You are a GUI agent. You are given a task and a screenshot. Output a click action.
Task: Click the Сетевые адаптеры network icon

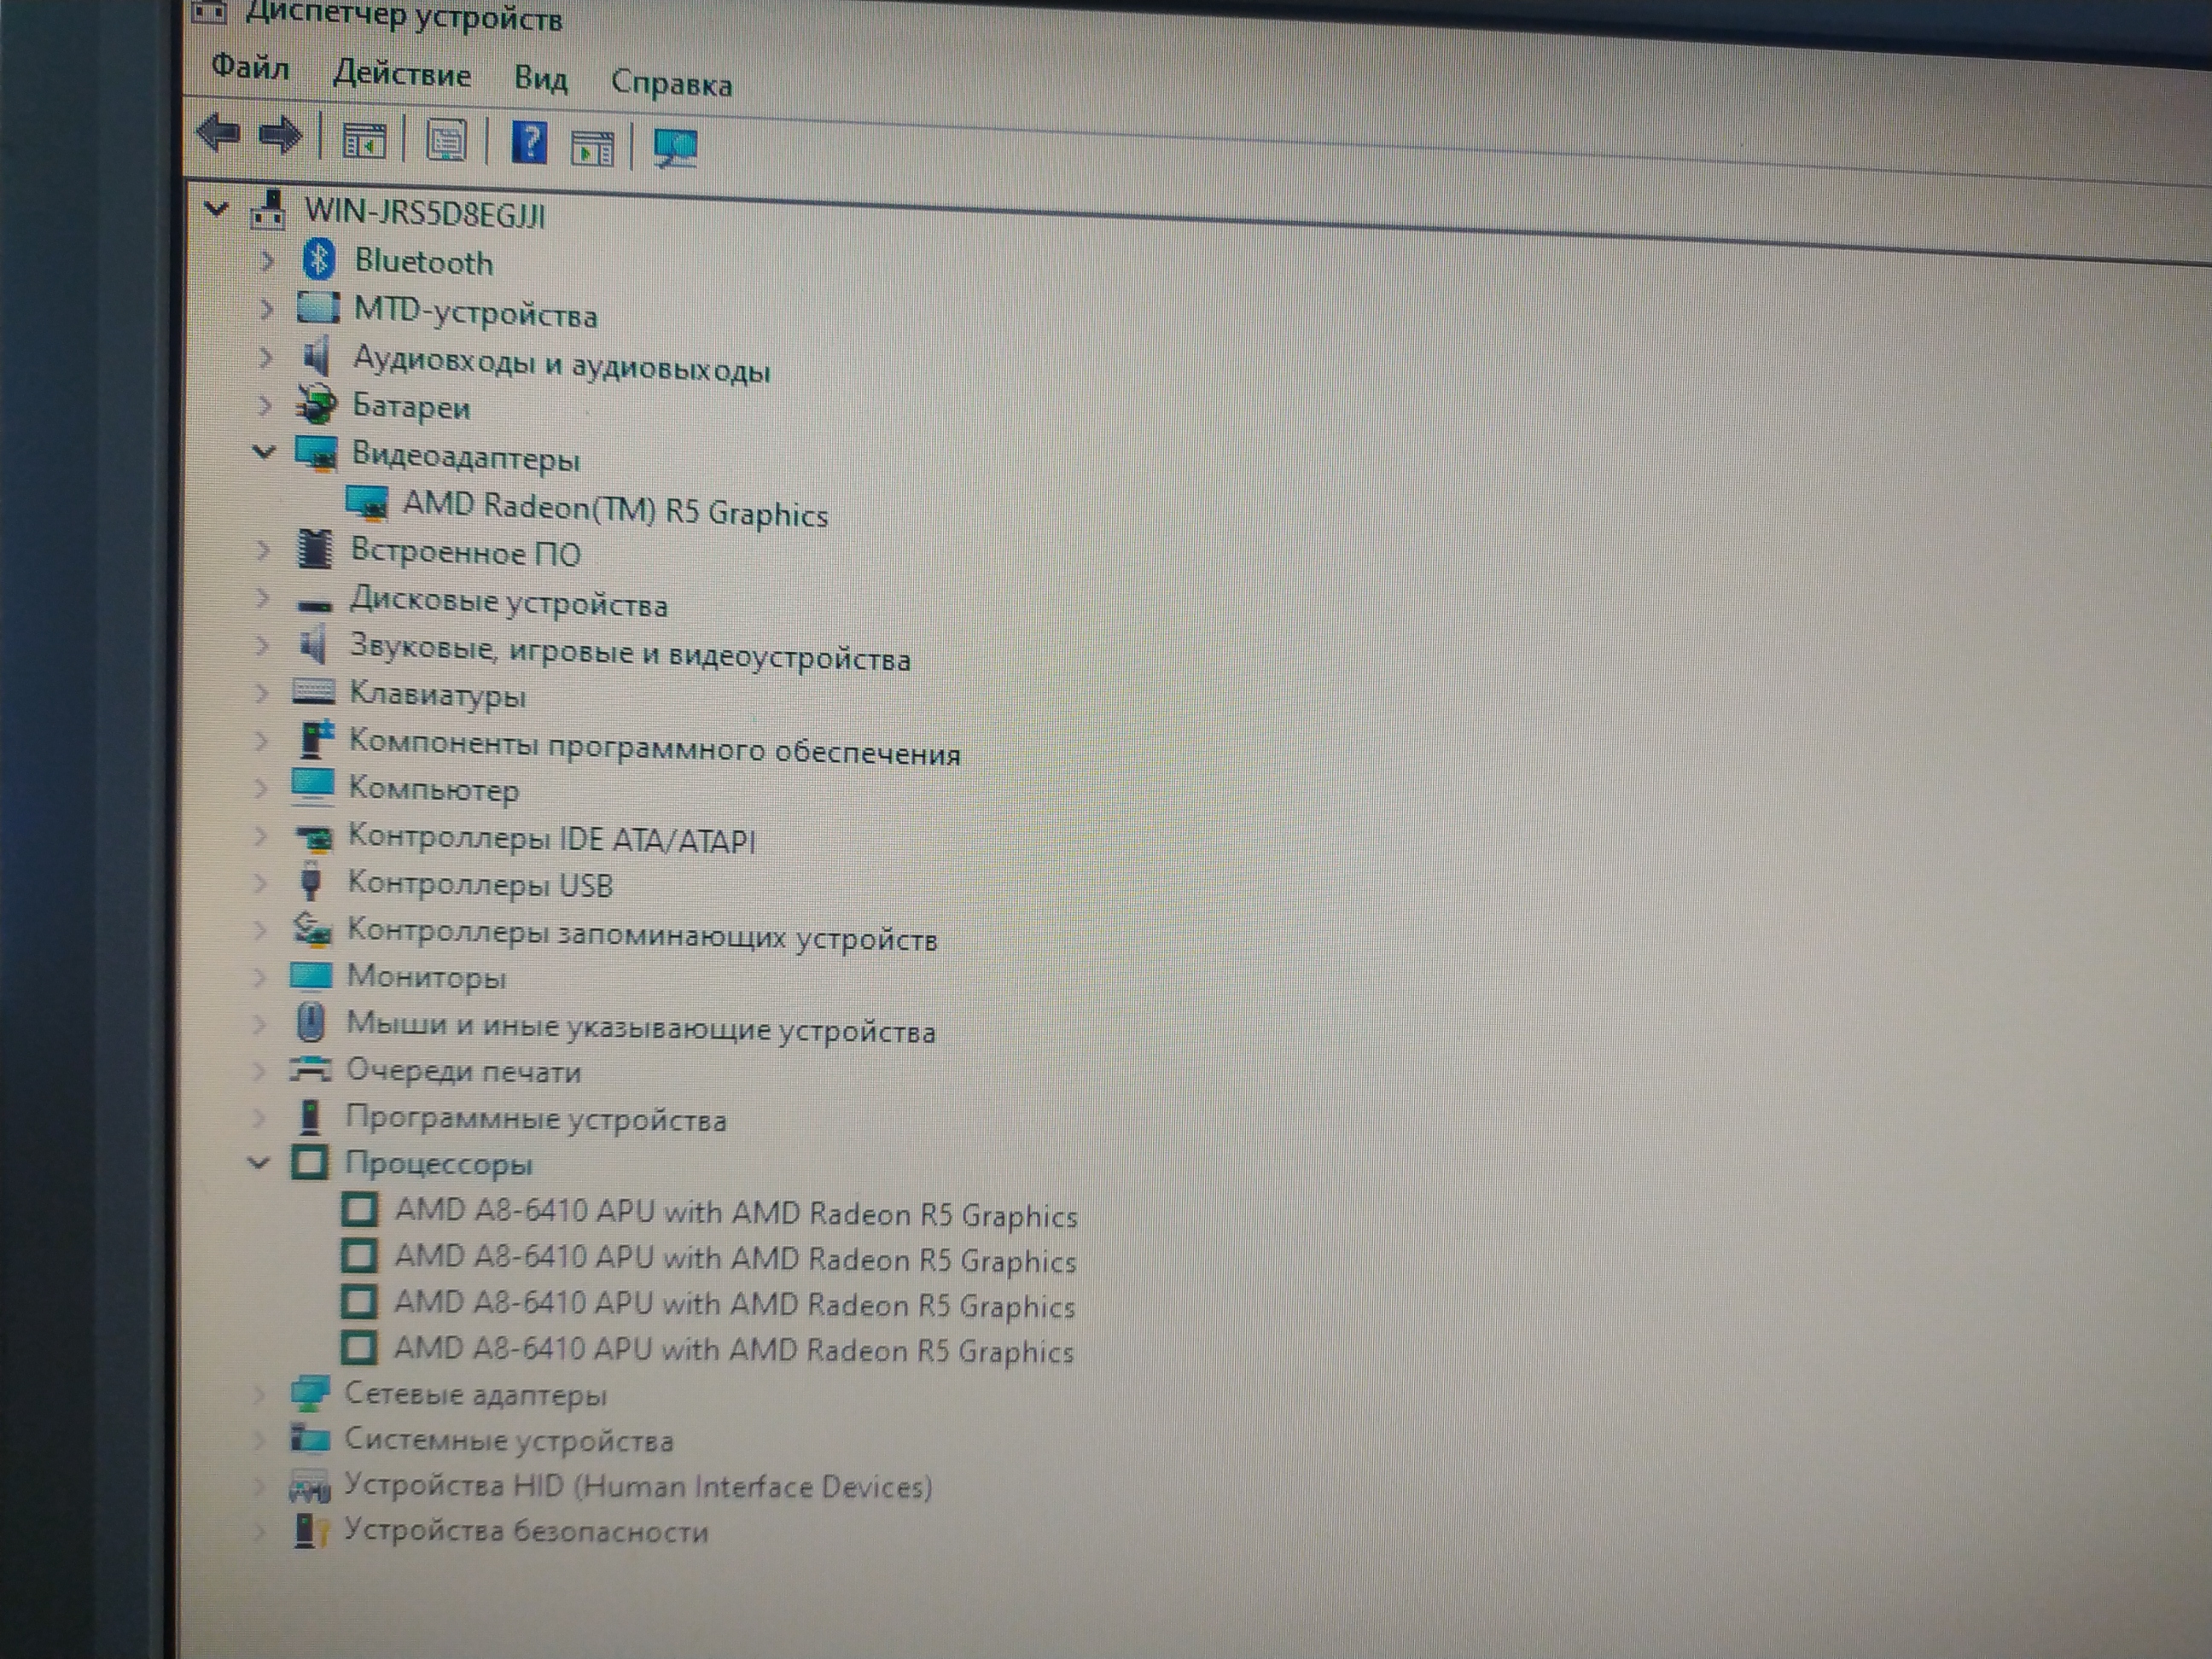coord(308,1393)
